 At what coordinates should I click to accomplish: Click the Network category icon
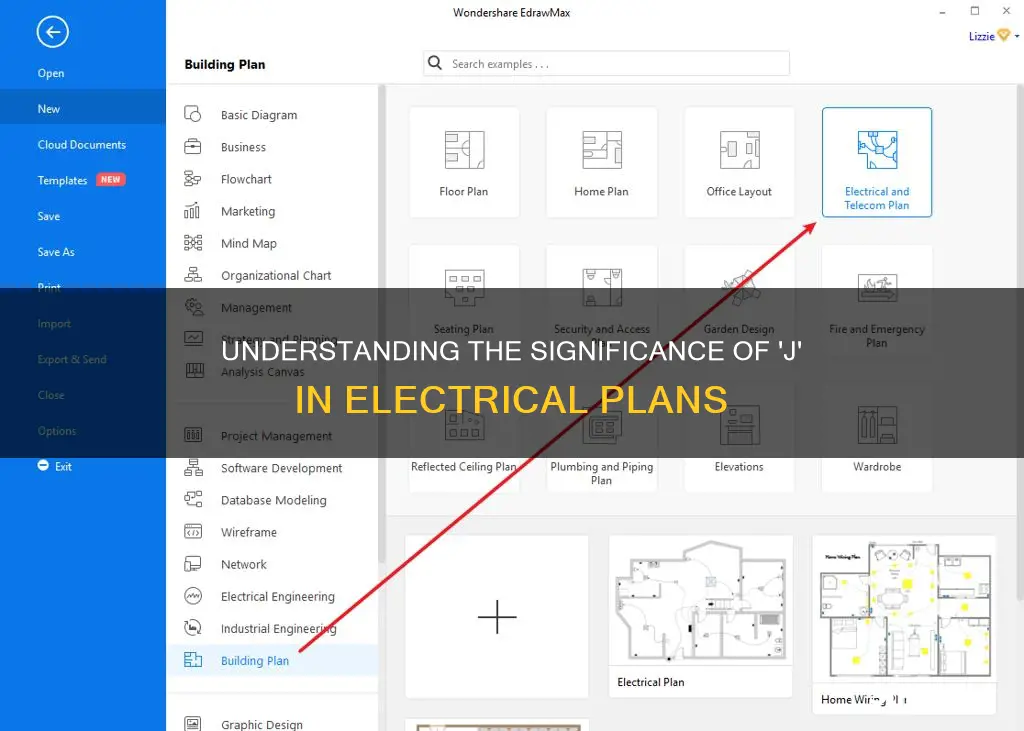193,564
